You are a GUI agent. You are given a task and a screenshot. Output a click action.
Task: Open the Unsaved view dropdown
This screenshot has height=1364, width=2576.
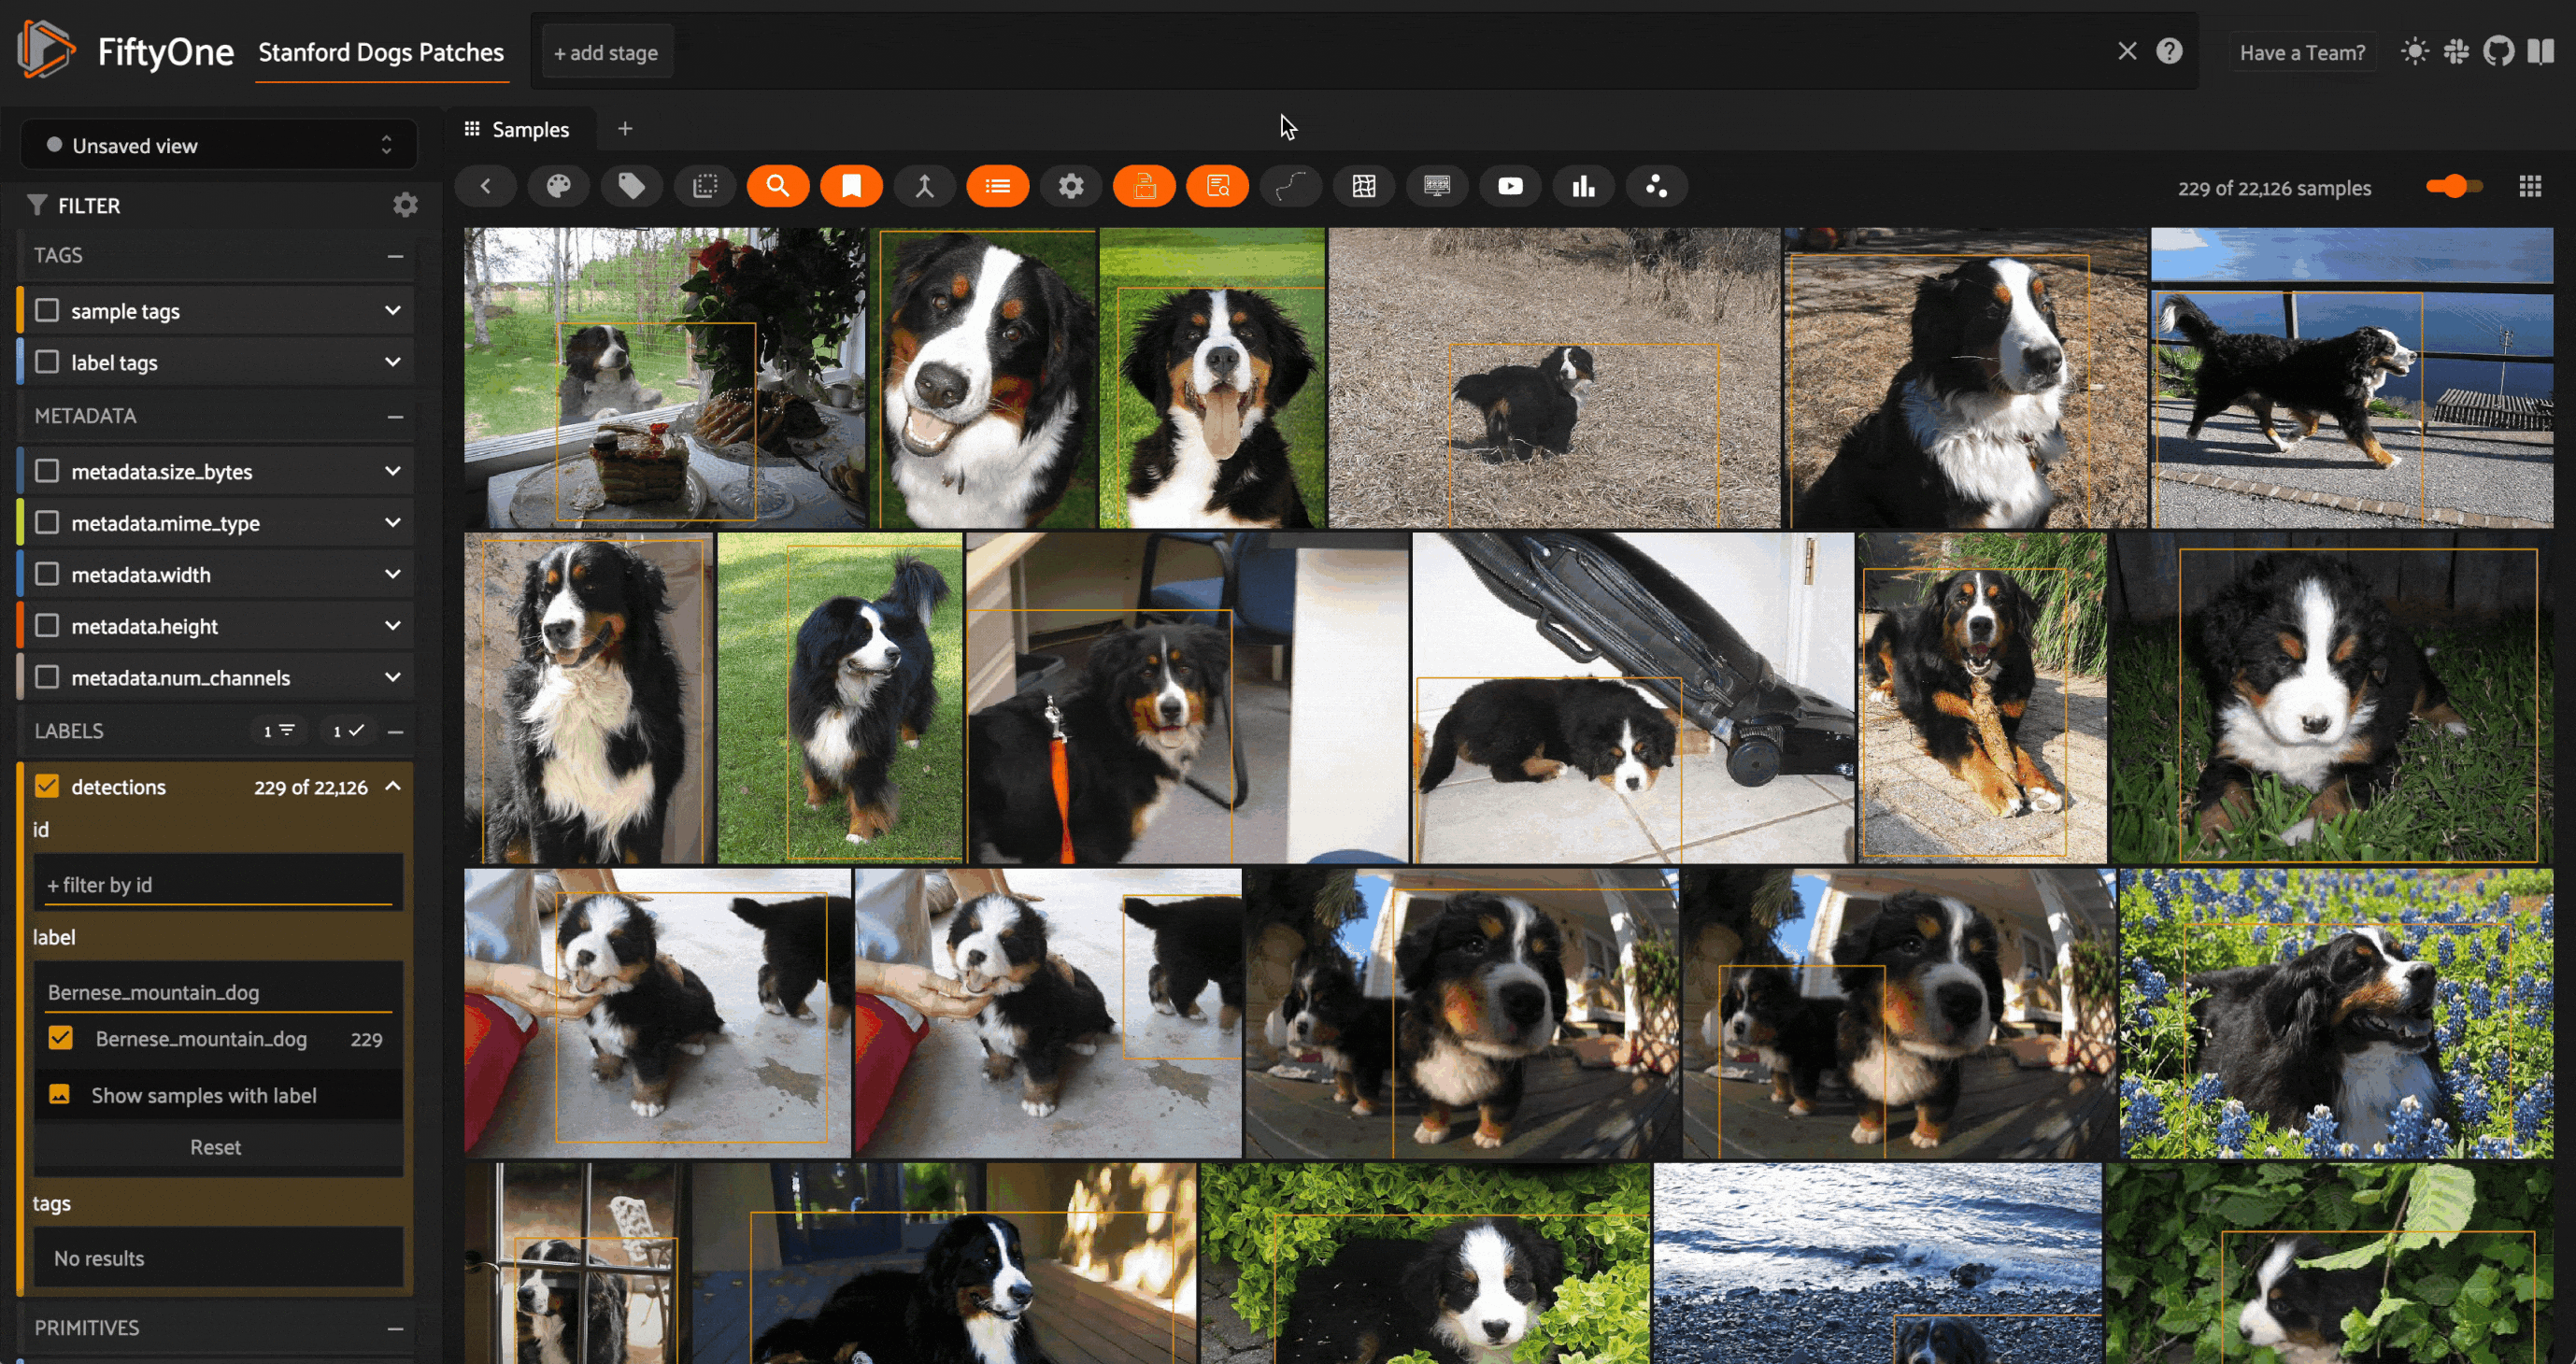pos(219,146)
